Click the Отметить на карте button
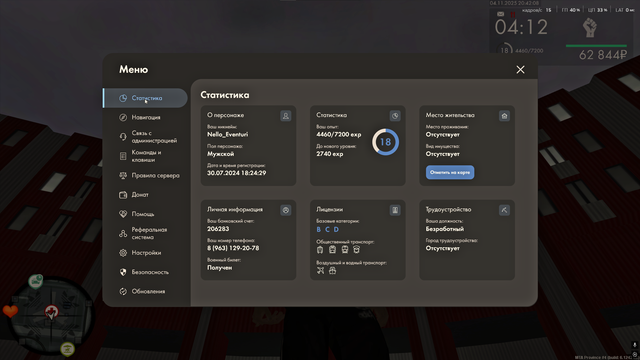The image size is (640, 360). (x=450, y=172)
